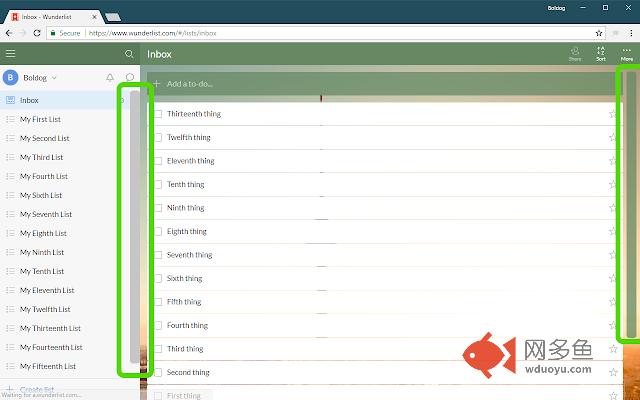Click the Add a to-do input field
This screenshot has height=400, width=640.
[384, 84]
